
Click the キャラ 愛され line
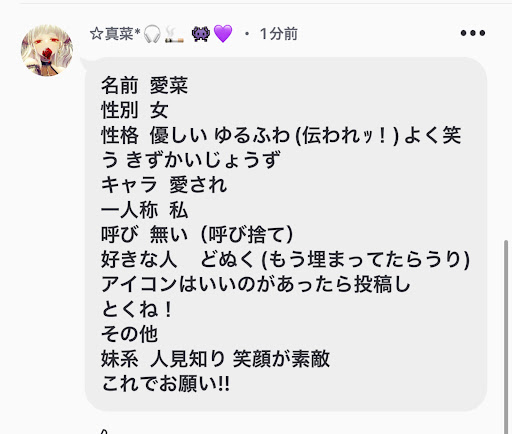(x=164, y=185)
